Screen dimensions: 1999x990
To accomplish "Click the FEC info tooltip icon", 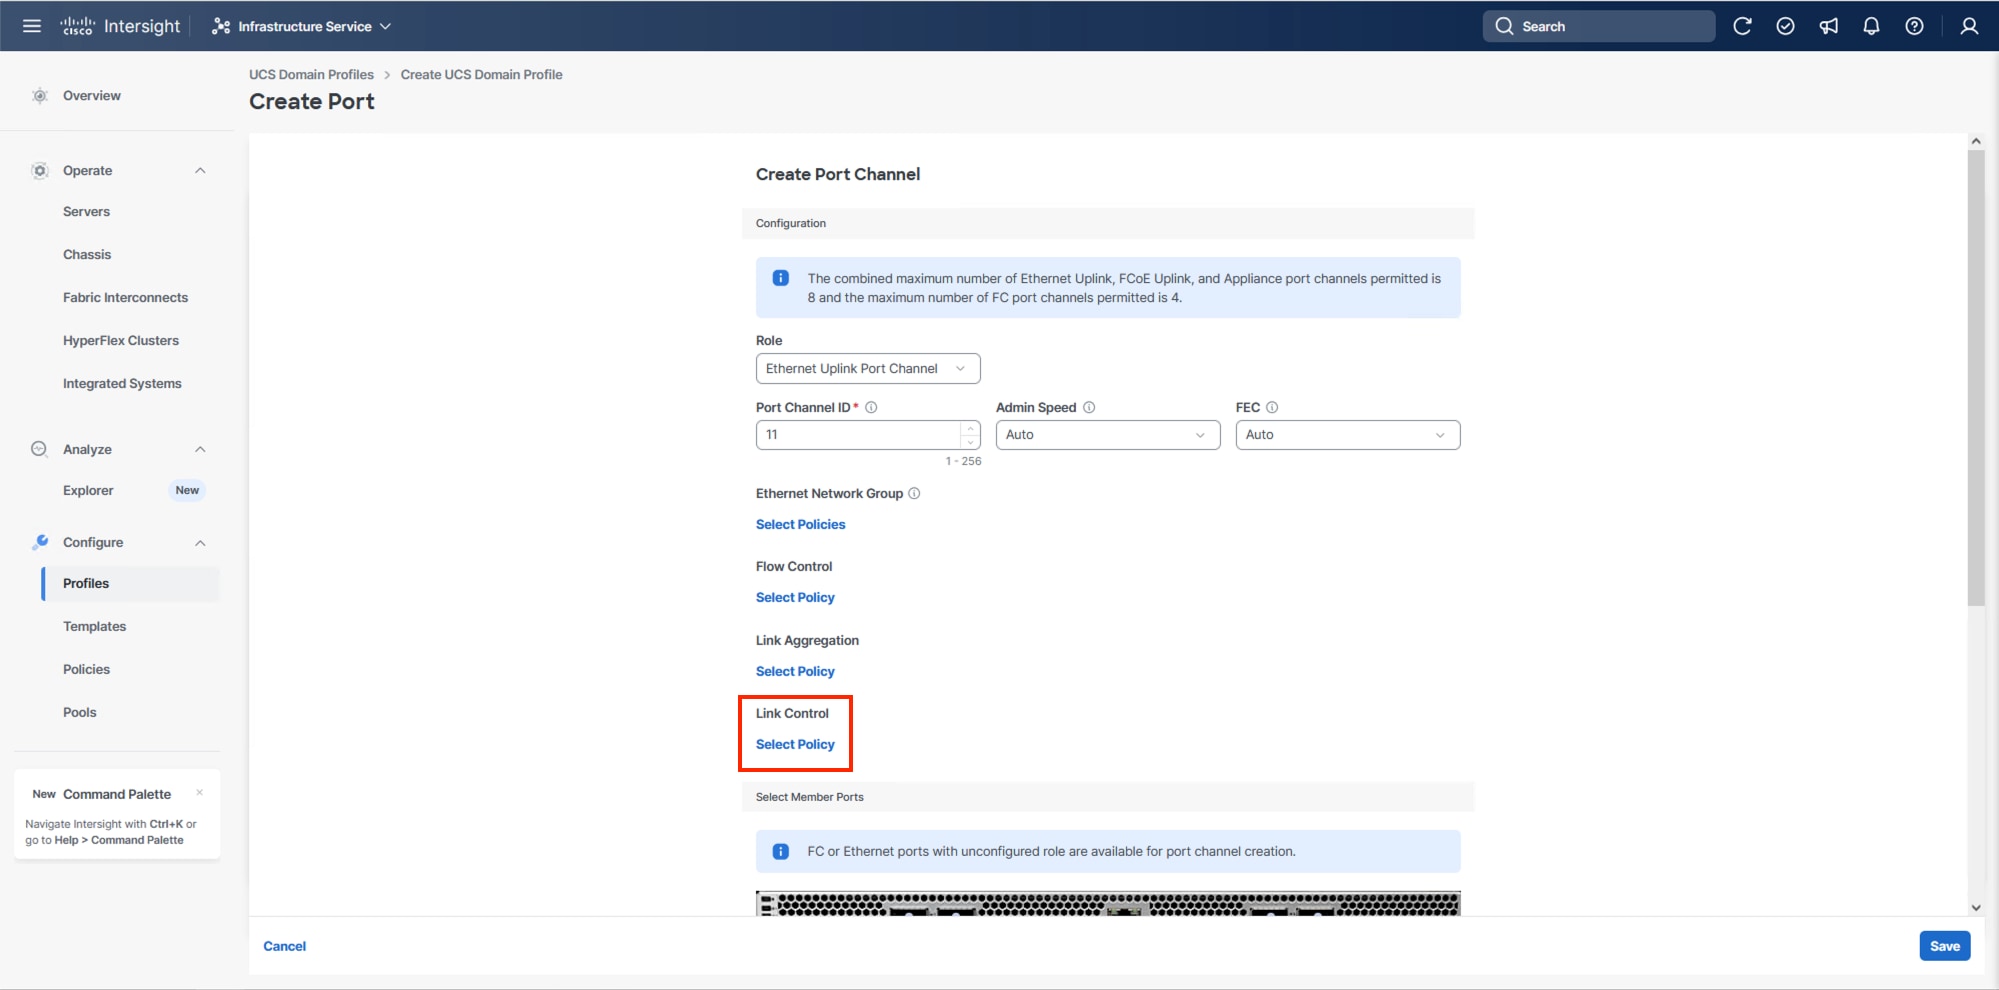I will click(1271, 407).
